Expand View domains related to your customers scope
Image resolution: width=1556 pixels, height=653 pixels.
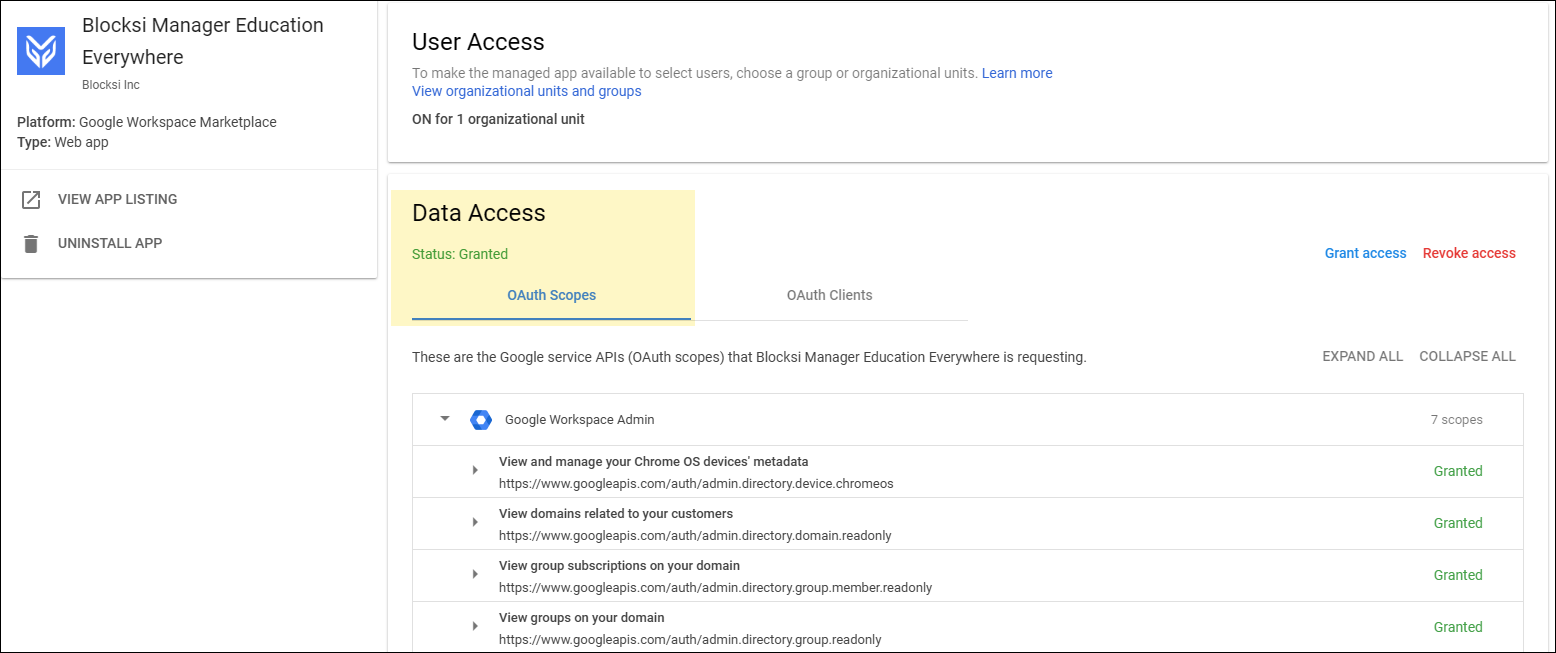(475, 523)
